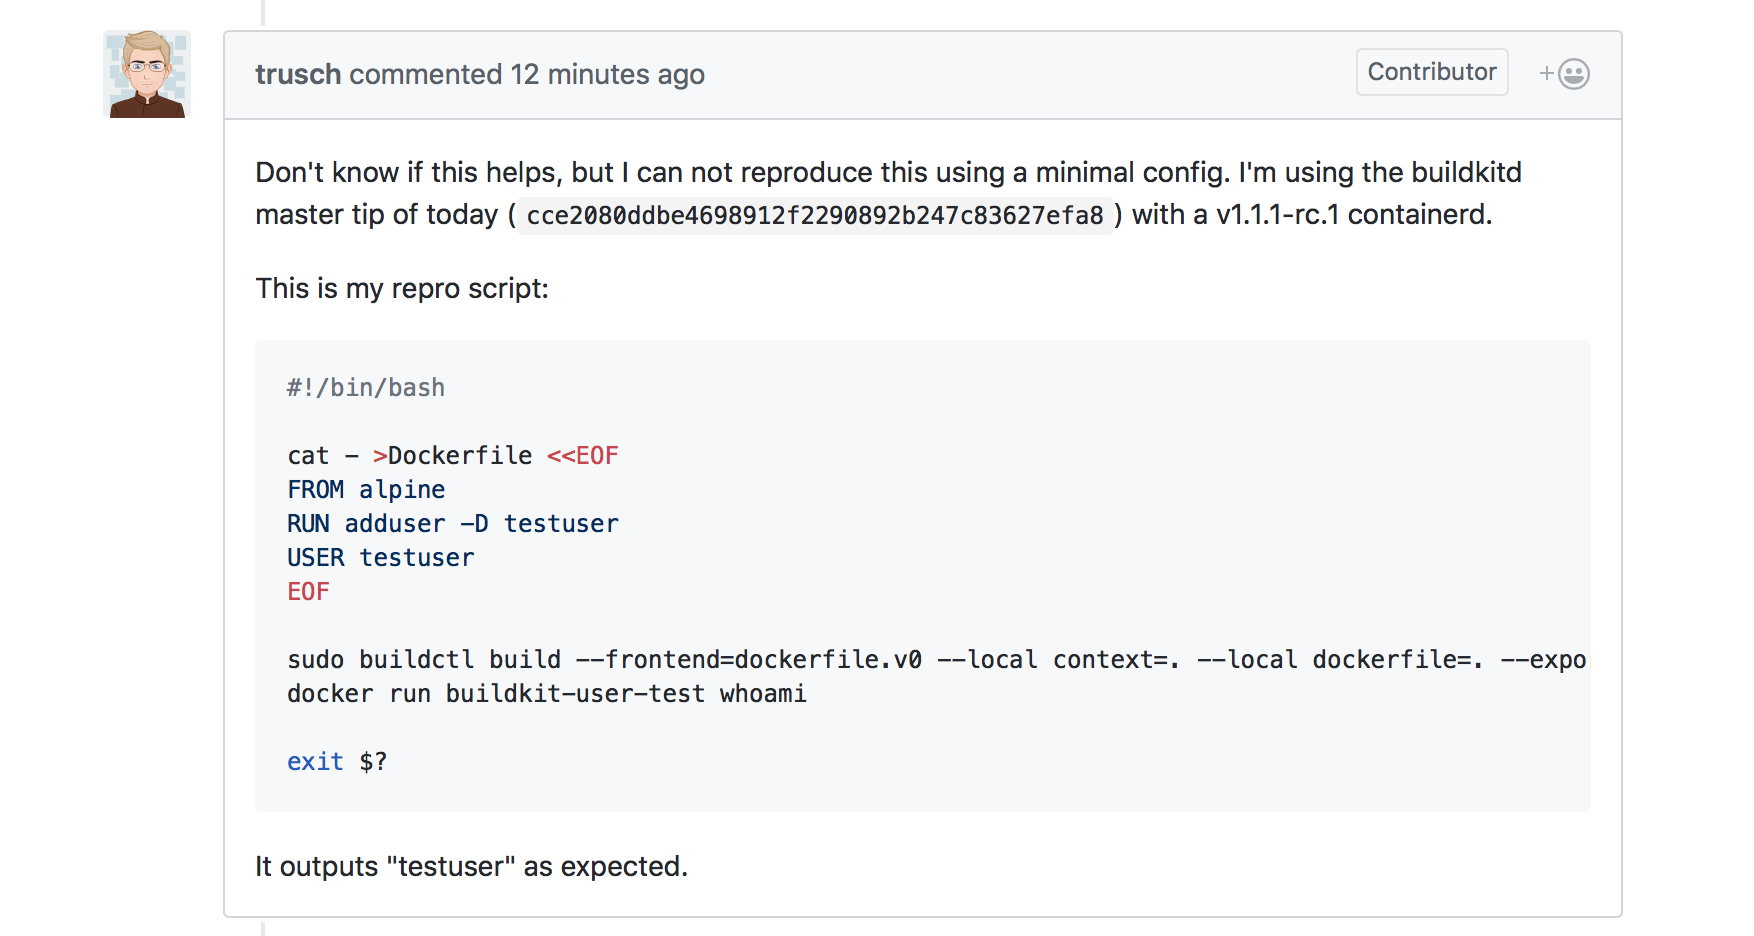This screenshot has width=1754, height=936.
Task: Click the 'docker run buildkit-user-test whoami' line
Action: [x=546, y=693]
